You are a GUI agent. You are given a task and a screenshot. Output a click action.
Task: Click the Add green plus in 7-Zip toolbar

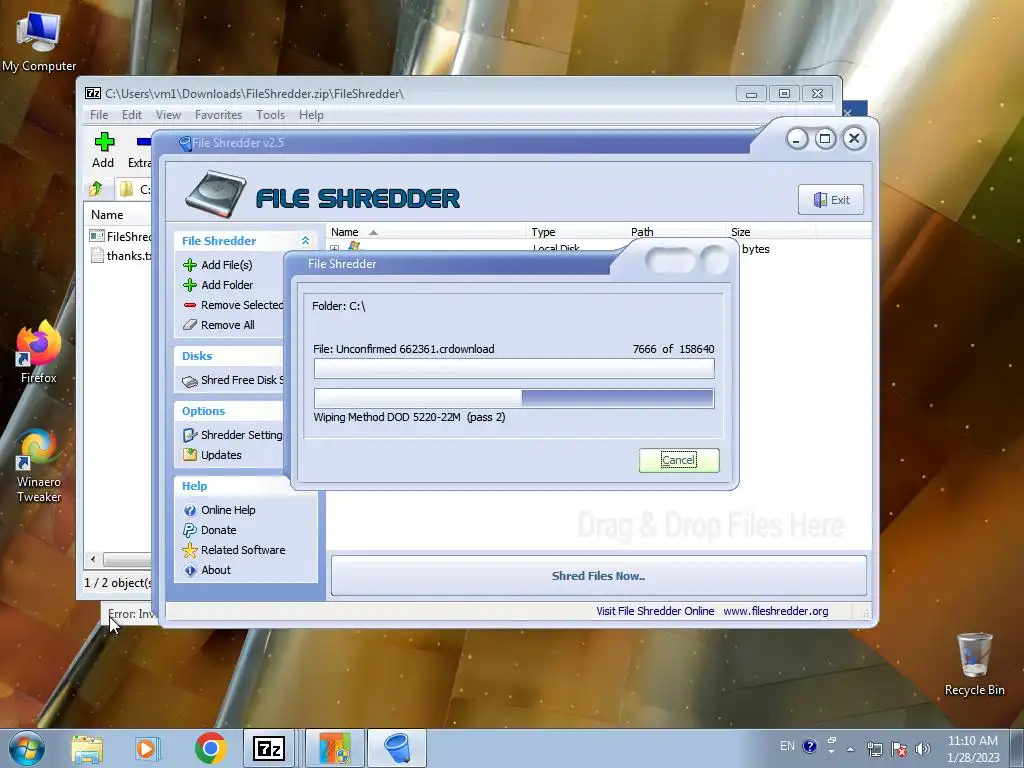click(x=104, y=141)
